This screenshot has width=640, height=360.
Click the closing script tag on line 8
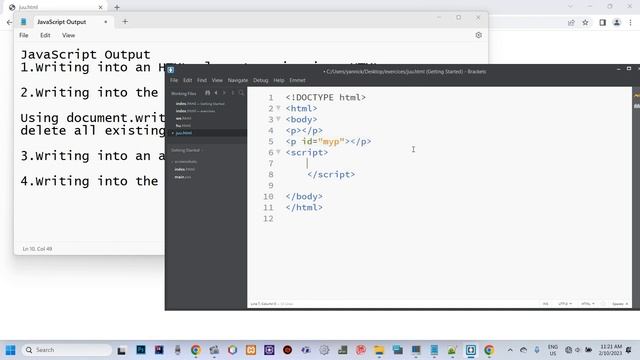click(x=331, y=175)
